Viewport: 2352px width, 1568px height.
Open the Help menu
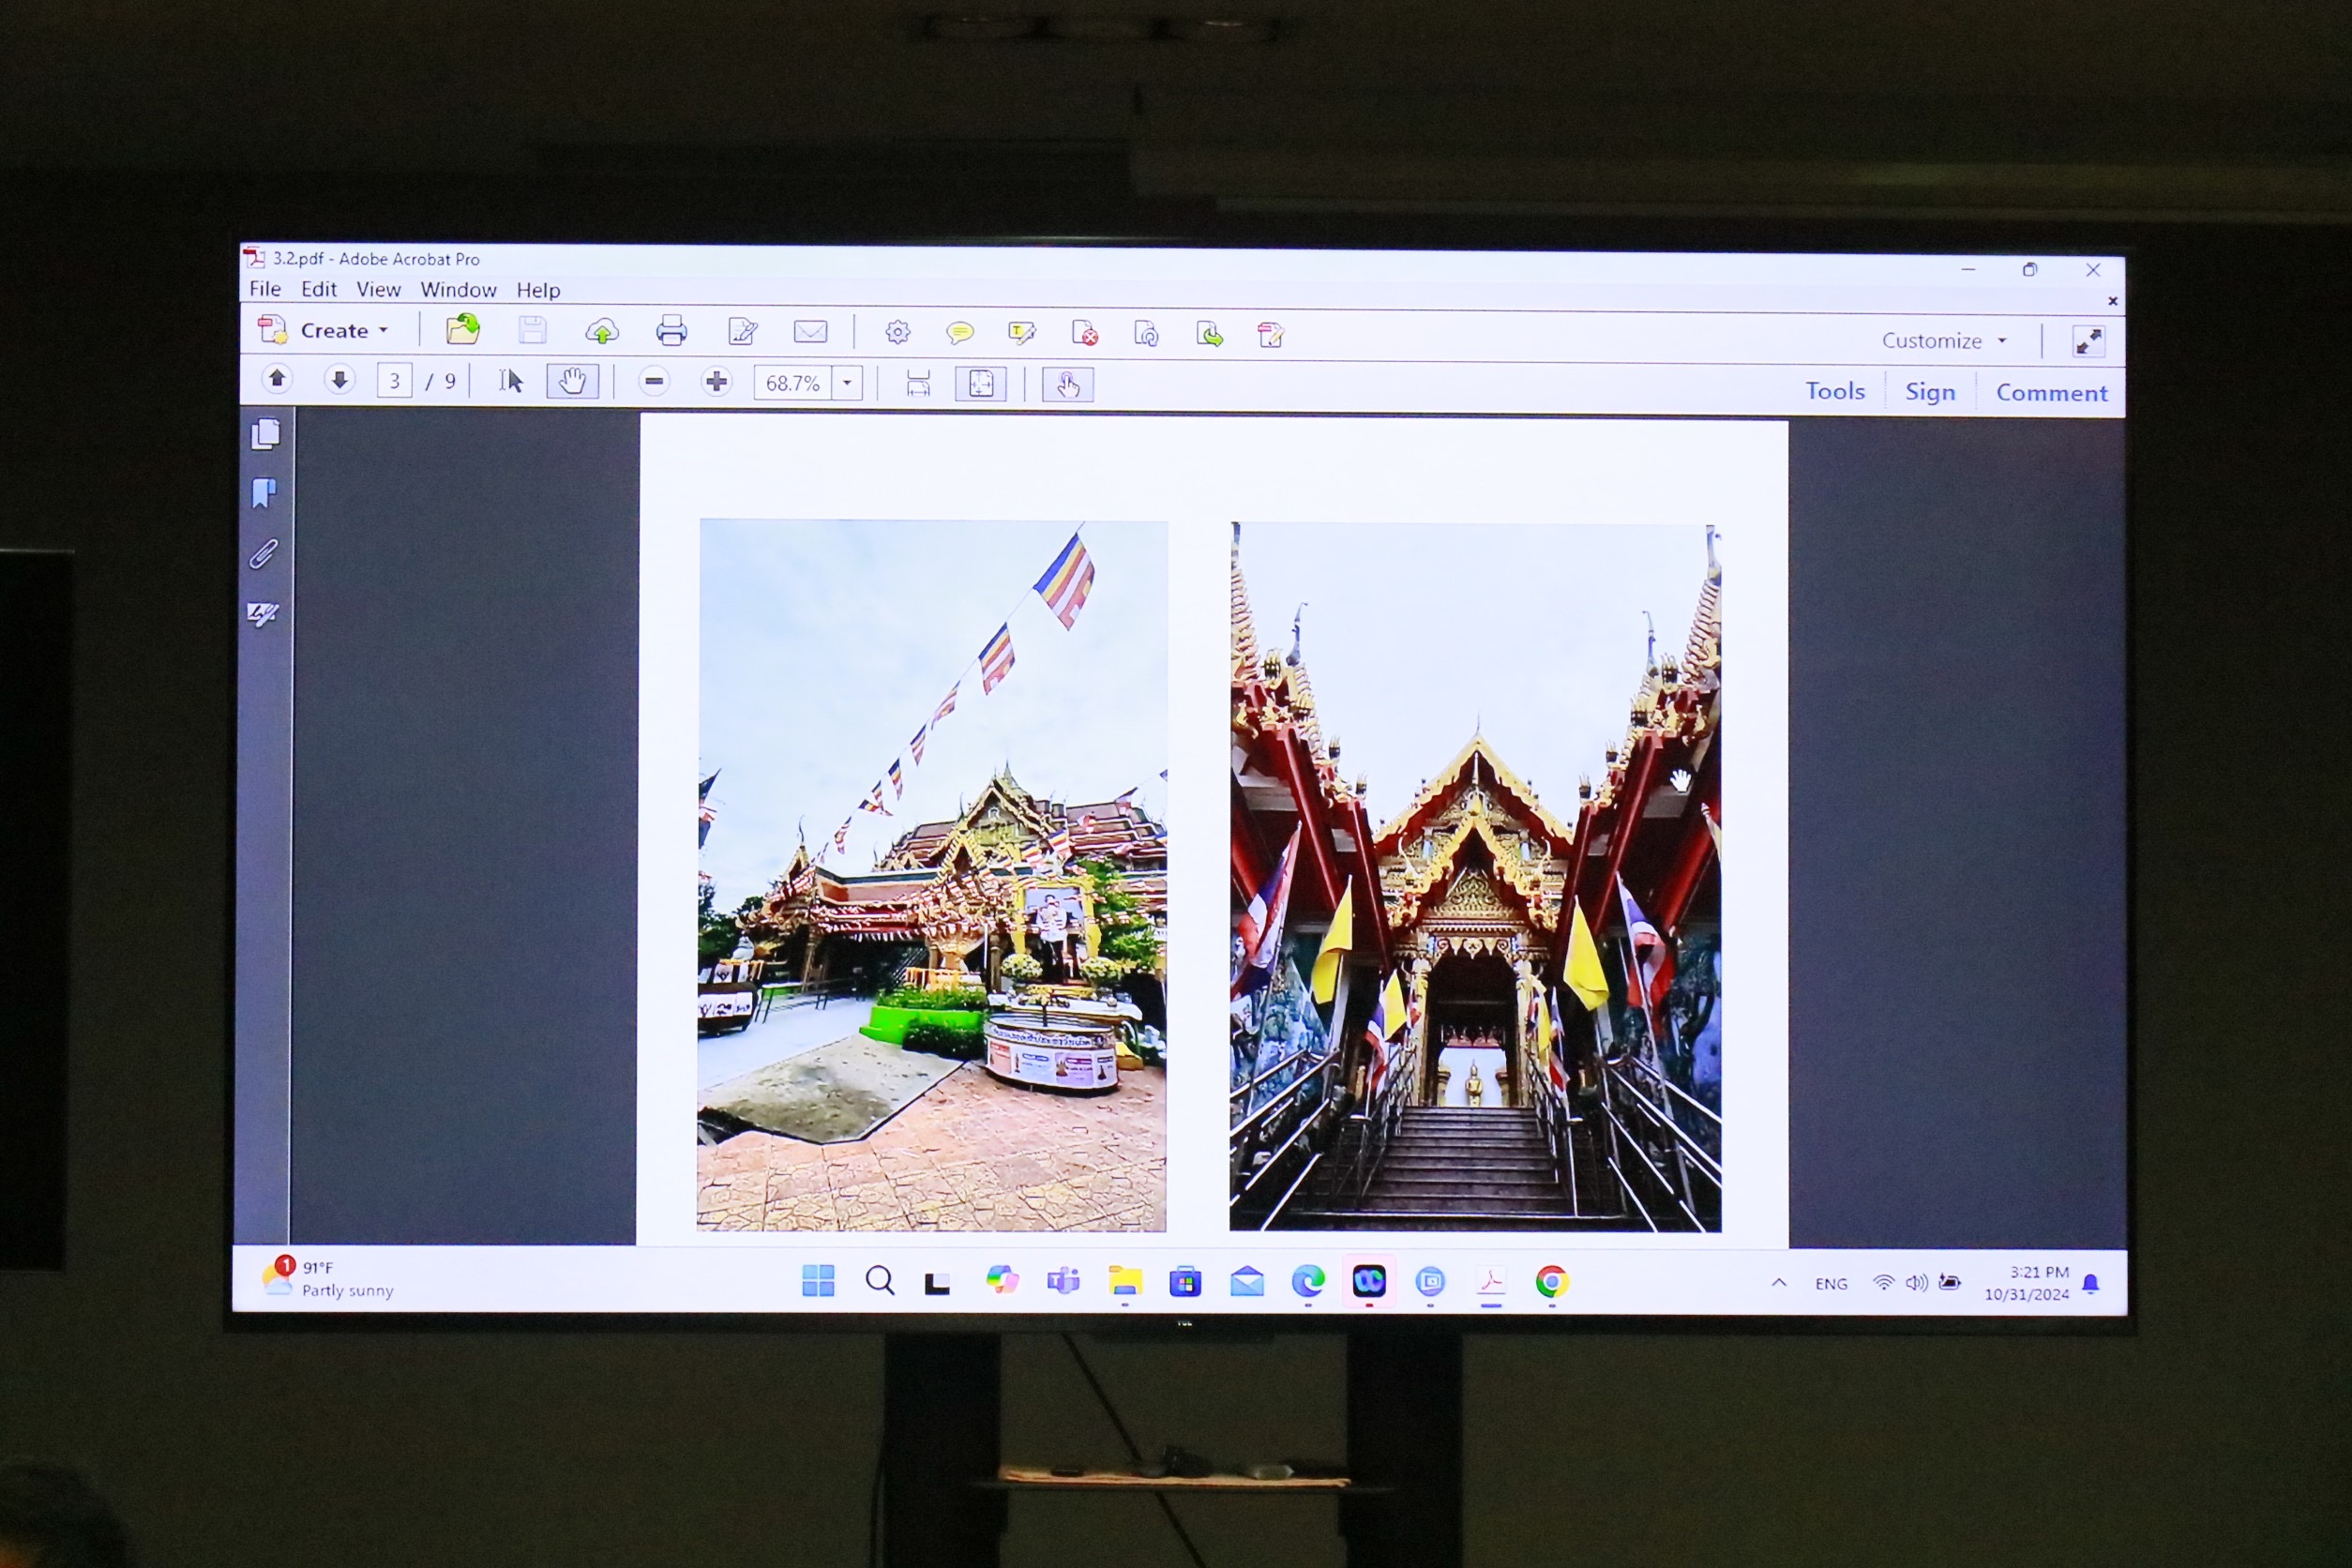(538, 290)
